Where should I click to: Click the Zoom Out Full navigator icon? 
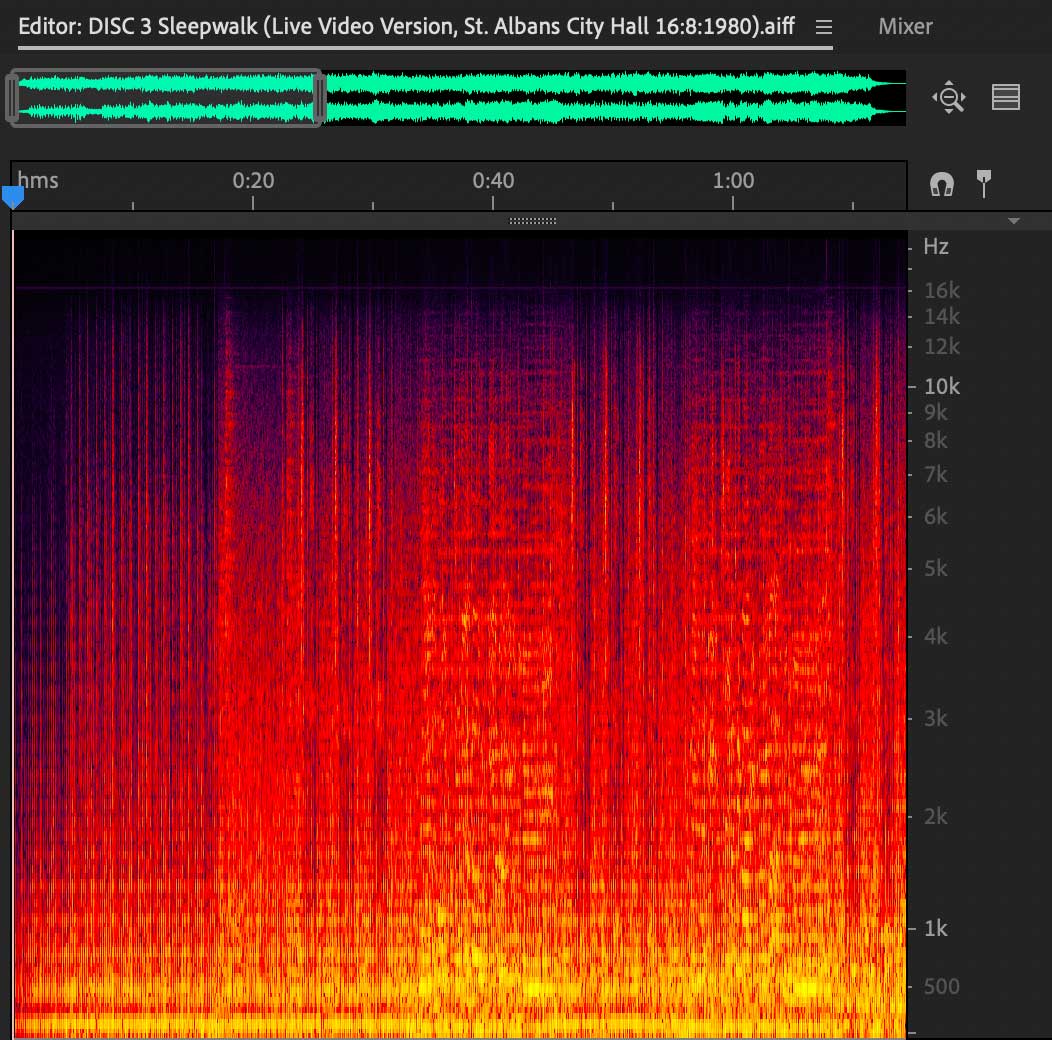coord(948,98)
